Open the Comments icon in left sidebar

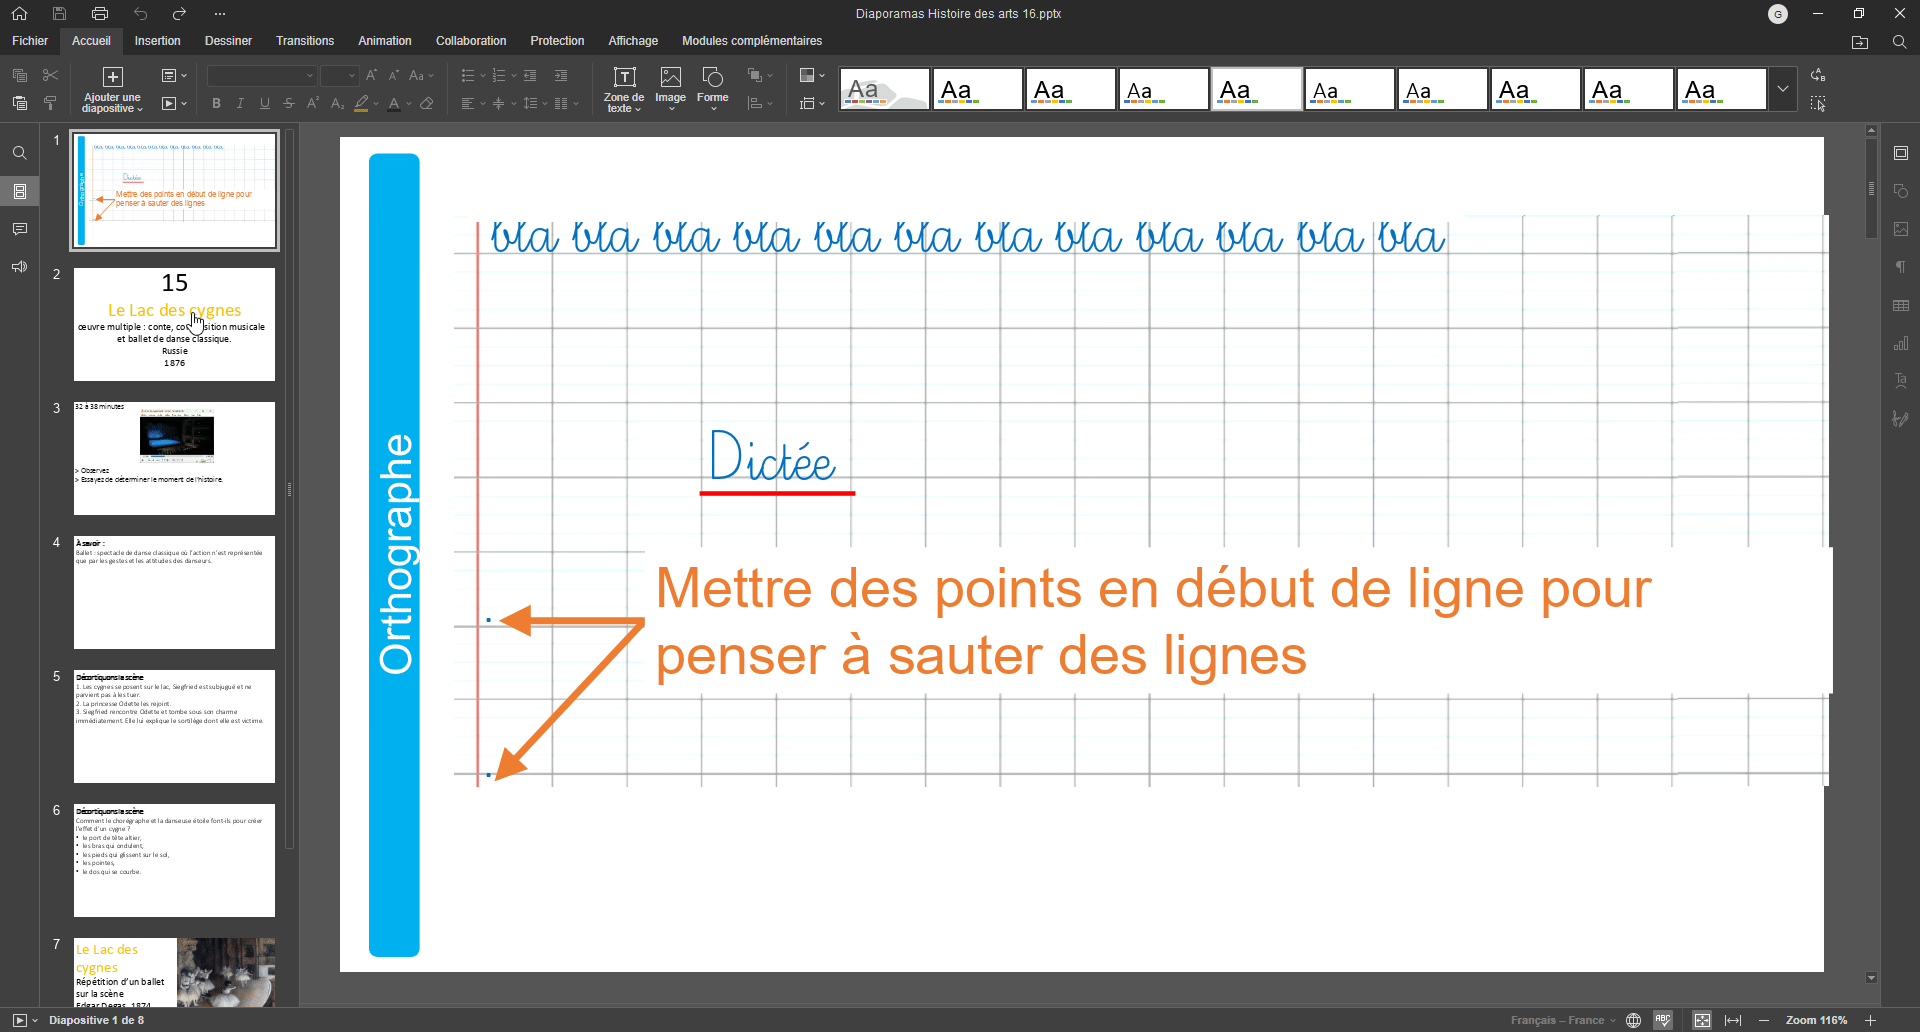pos(19,229)
